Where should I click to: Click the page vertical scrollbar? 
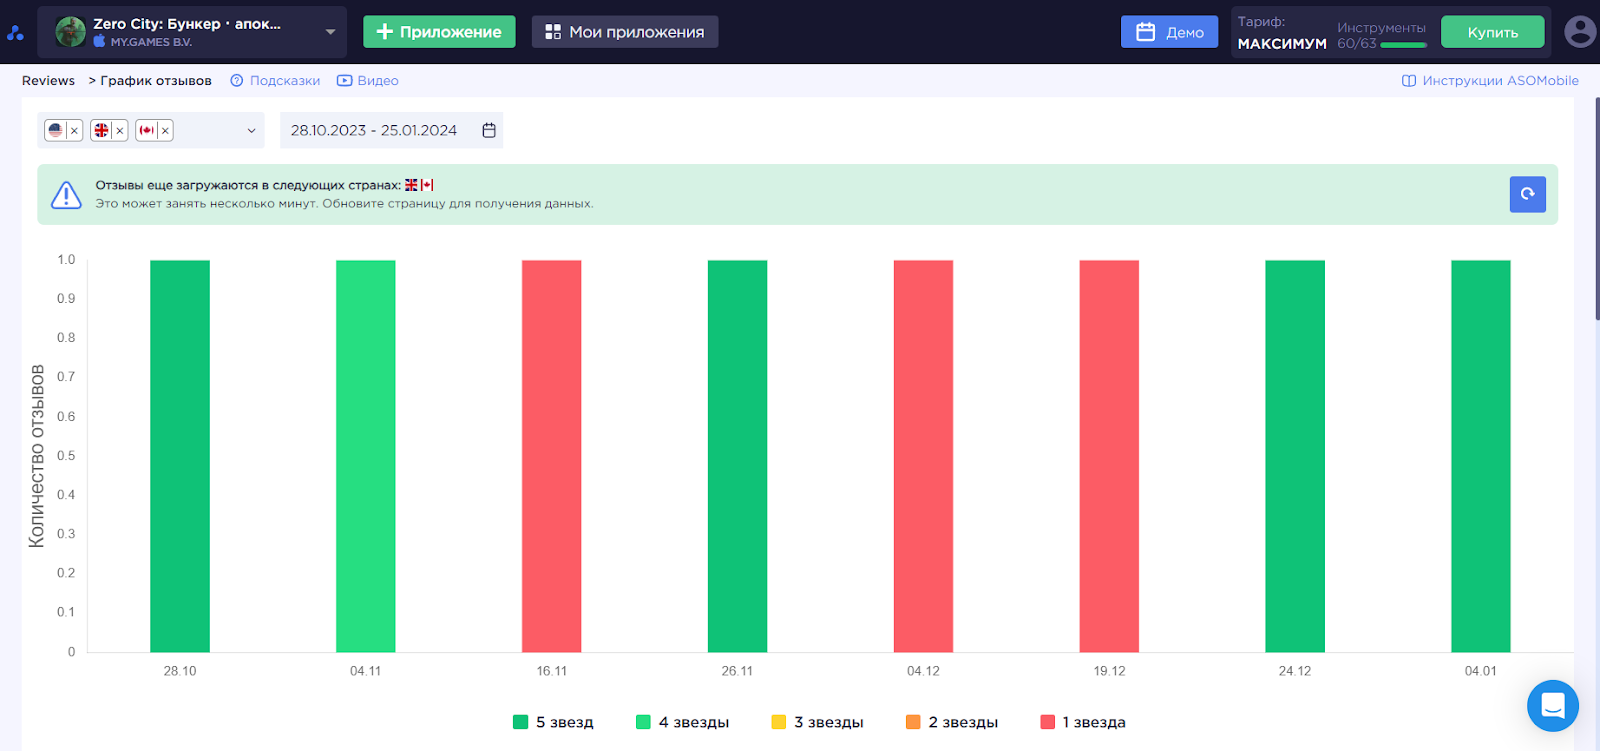[x=1597, y=210]
